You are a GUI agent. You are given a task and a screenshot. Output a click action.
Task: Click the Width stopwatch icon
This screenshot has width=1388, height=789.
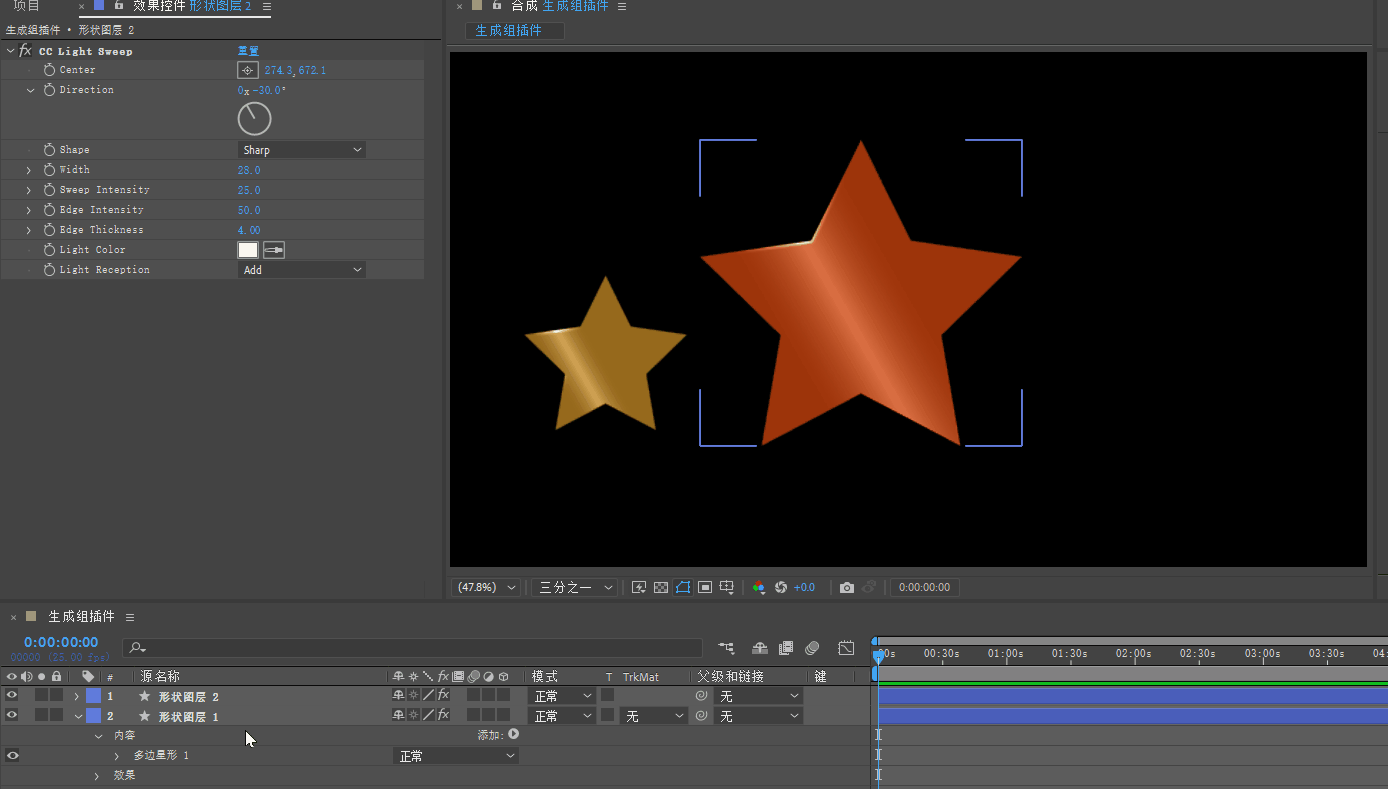click(49, 170)
